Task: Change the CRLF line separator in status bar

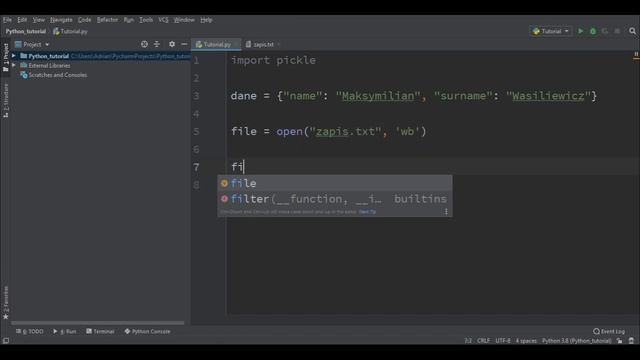Action: point(483,340)
